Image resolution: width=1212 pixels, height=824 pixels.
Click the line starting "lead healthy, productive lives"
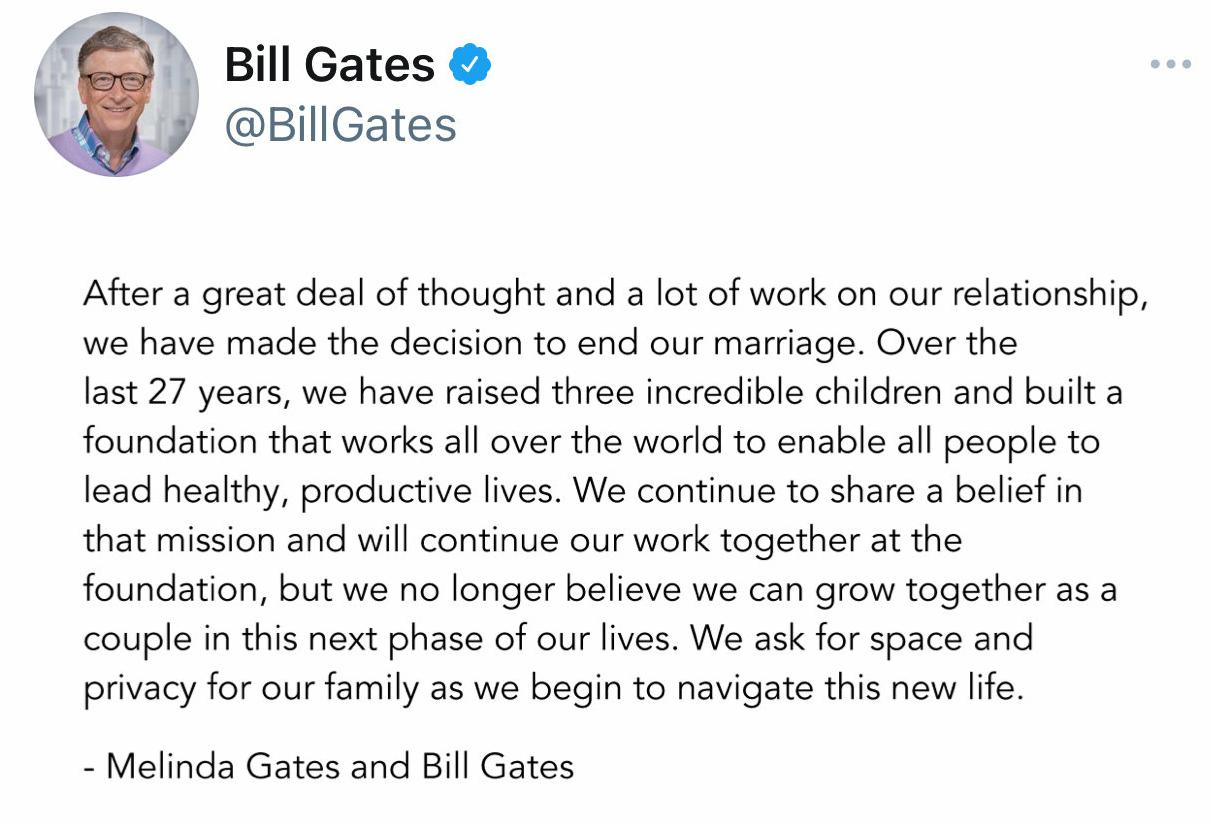(583, 491)
